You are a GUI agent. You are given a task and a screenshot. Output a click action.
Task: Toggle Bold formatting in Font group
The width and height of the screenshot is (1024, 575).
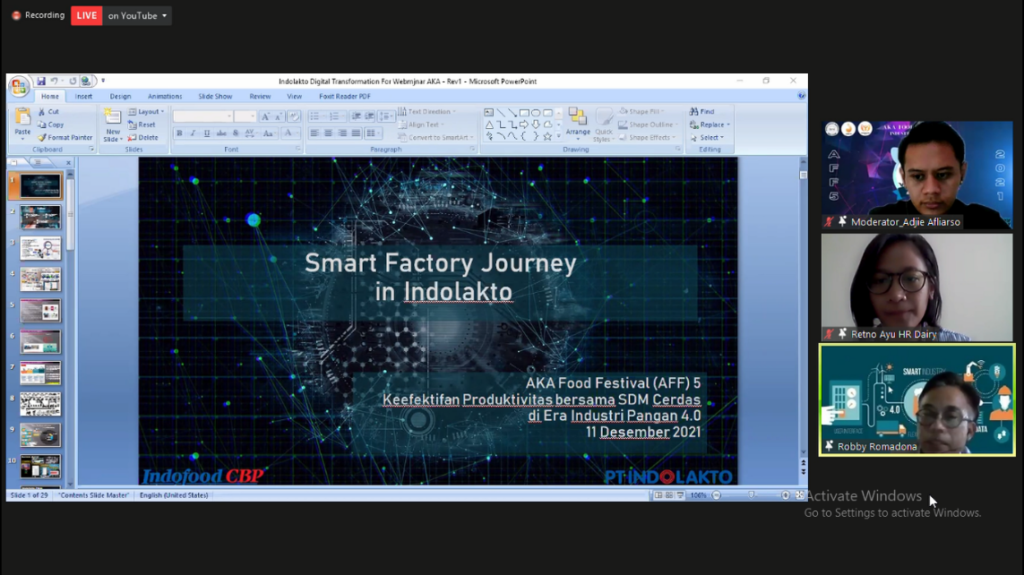tap(180, 133)
